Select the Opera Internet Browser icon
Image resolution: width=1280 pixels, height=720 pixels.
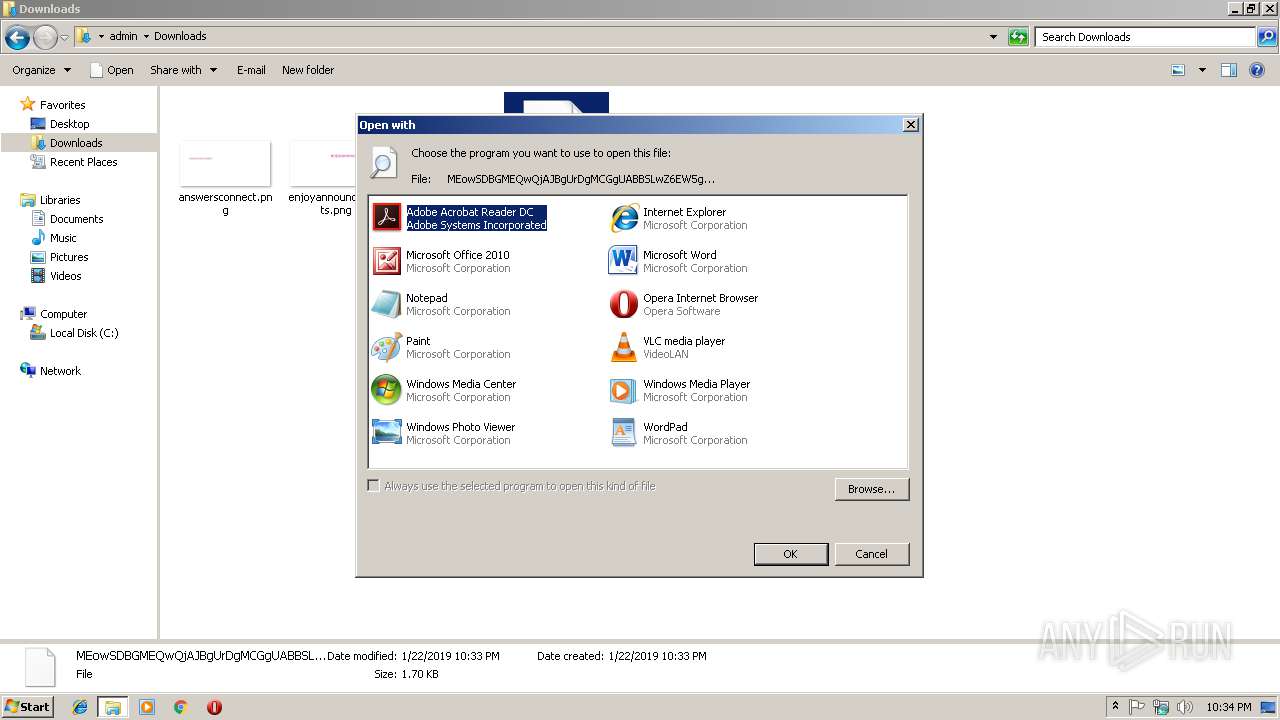(624, 303)
